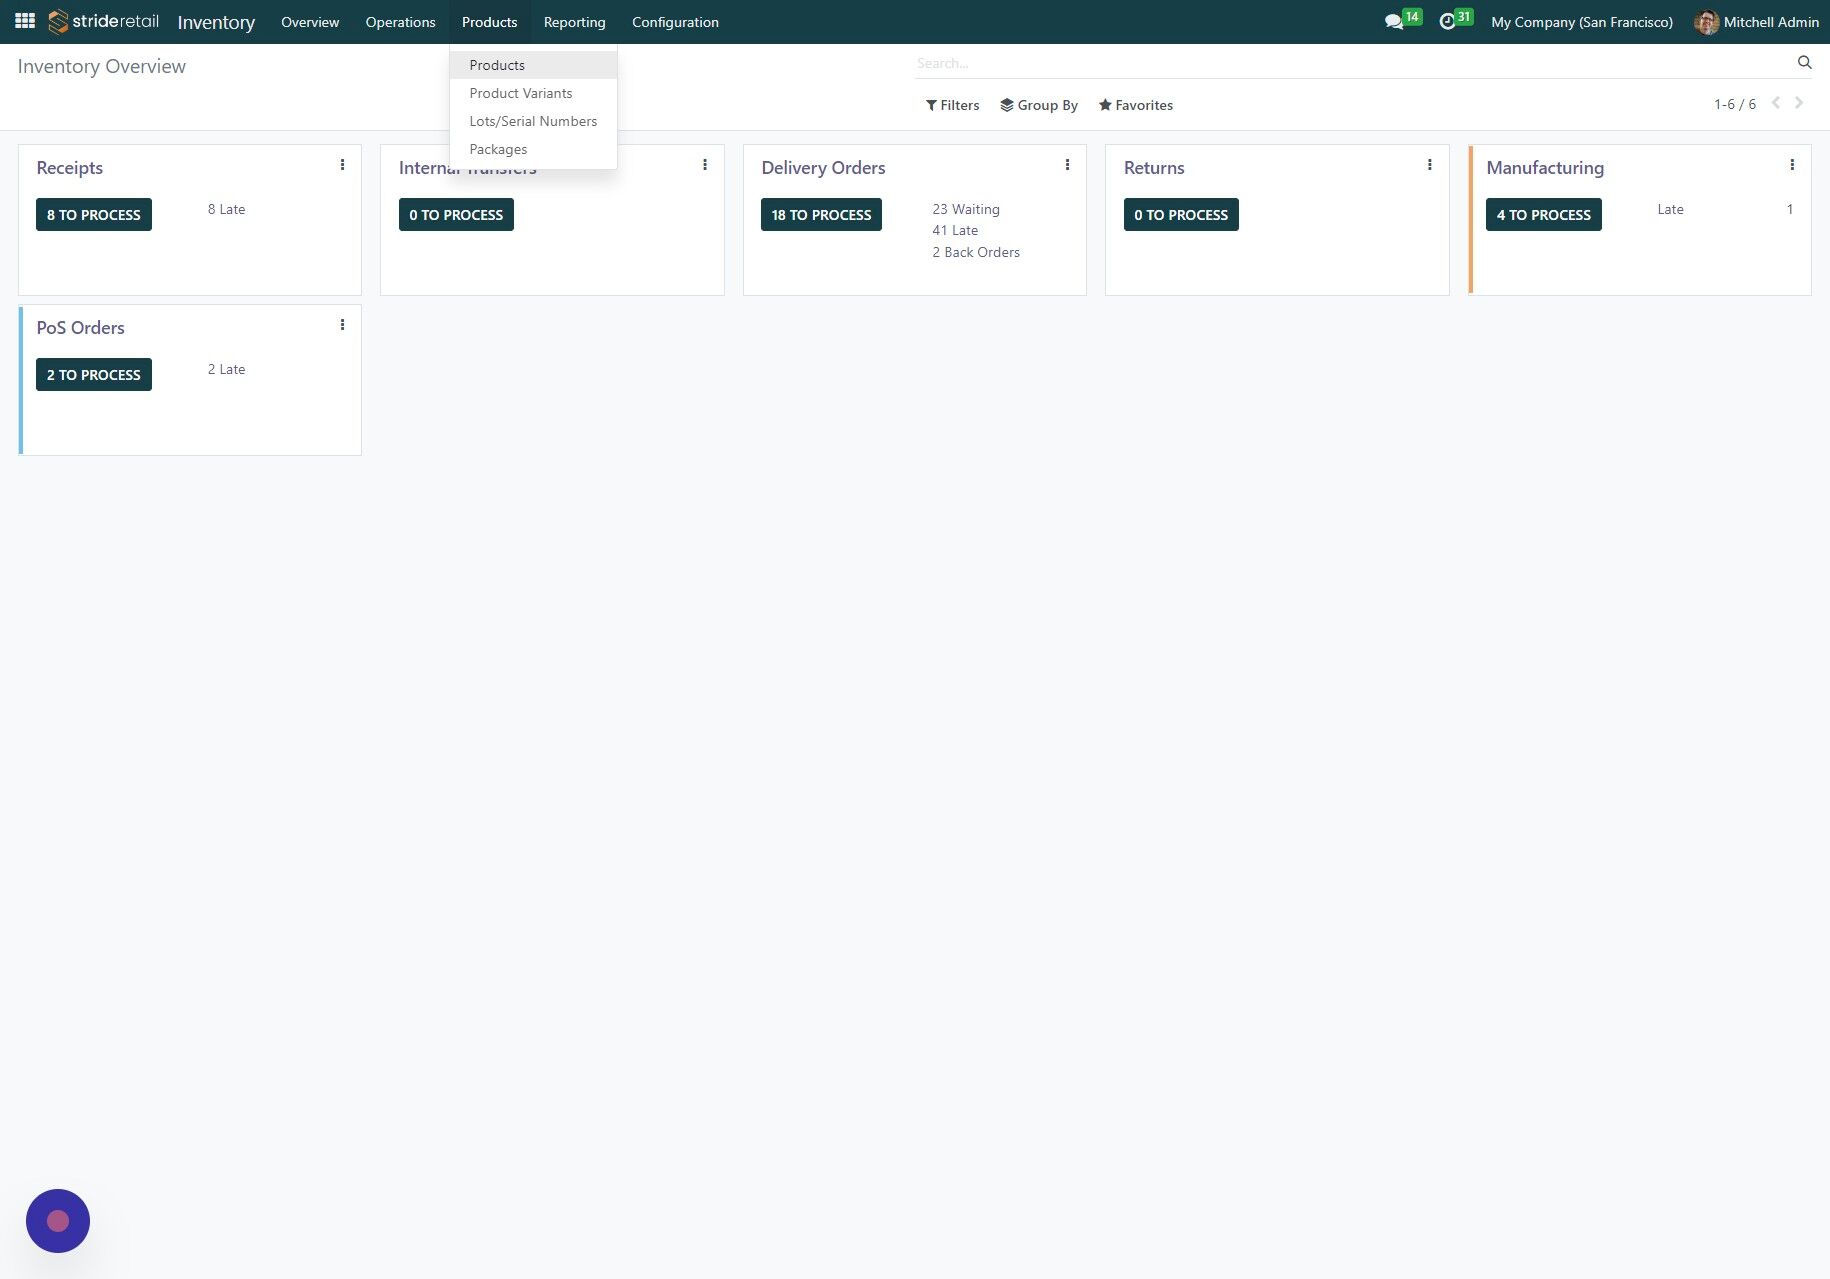
Task: Click Returns 0 TO PROCESS button
Action: click(1181, 214)
